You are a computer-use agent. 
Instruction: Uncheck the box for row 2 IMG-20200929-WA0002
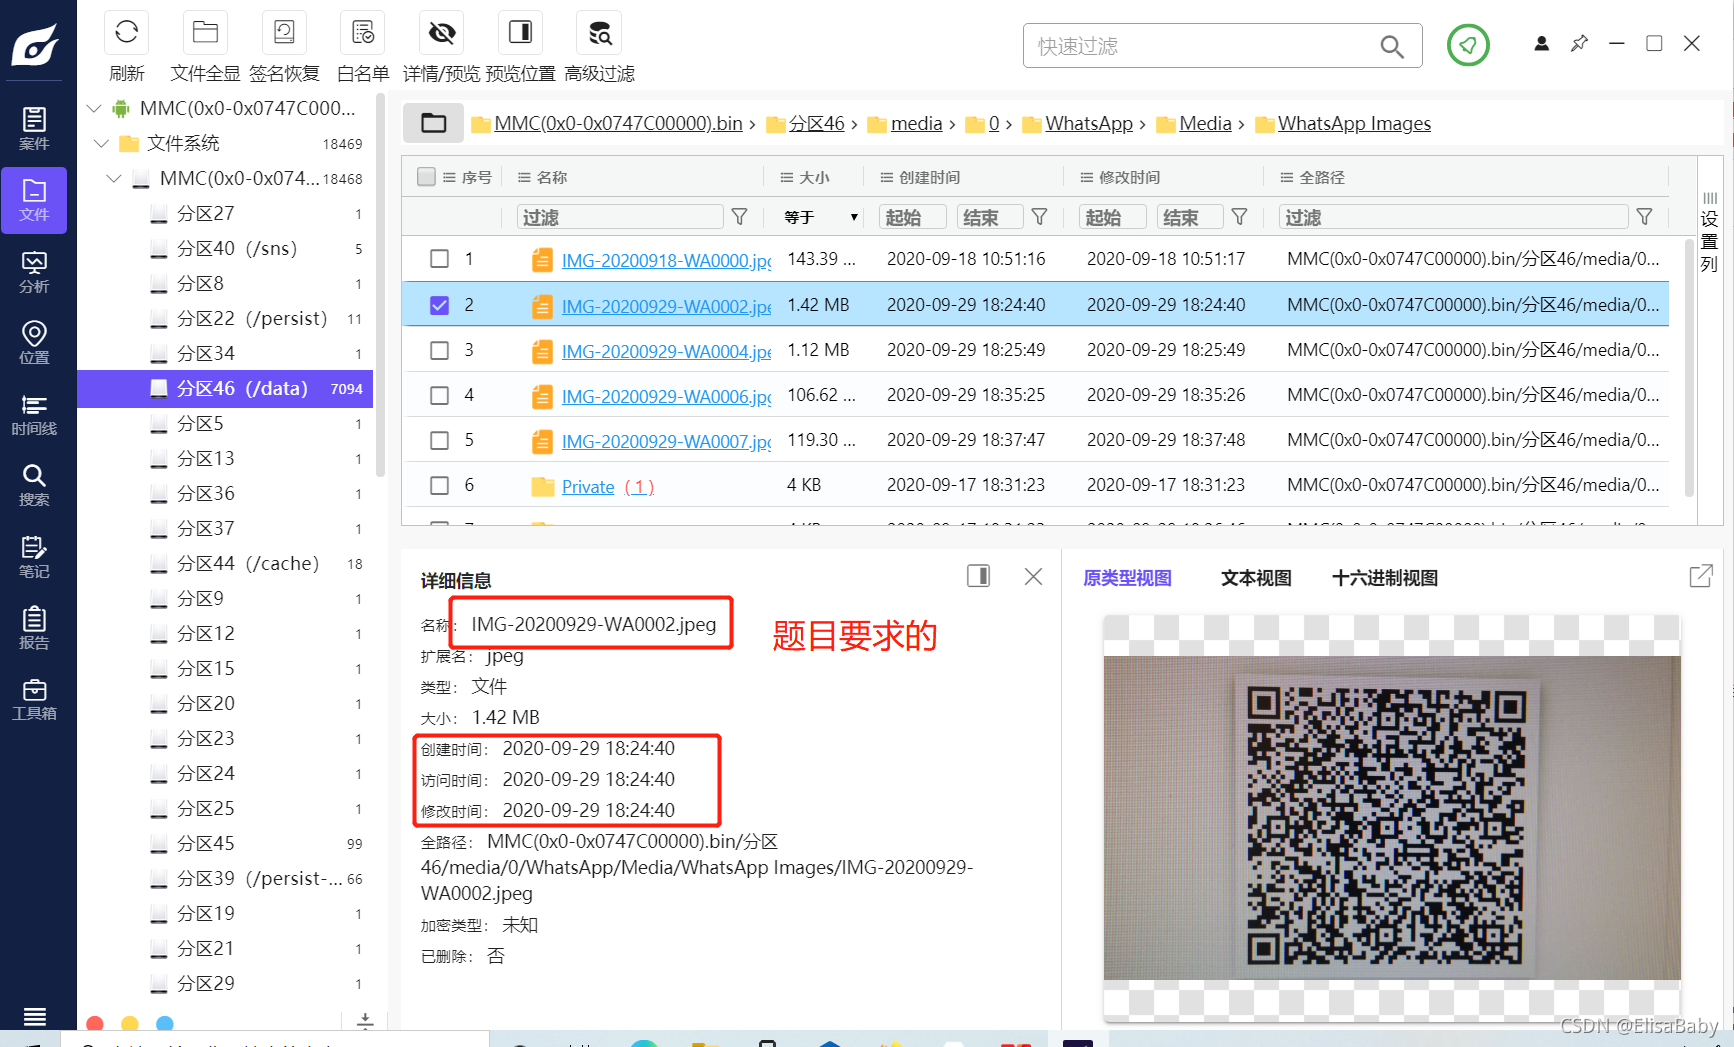pyautogui.click(x=439, y=305)
